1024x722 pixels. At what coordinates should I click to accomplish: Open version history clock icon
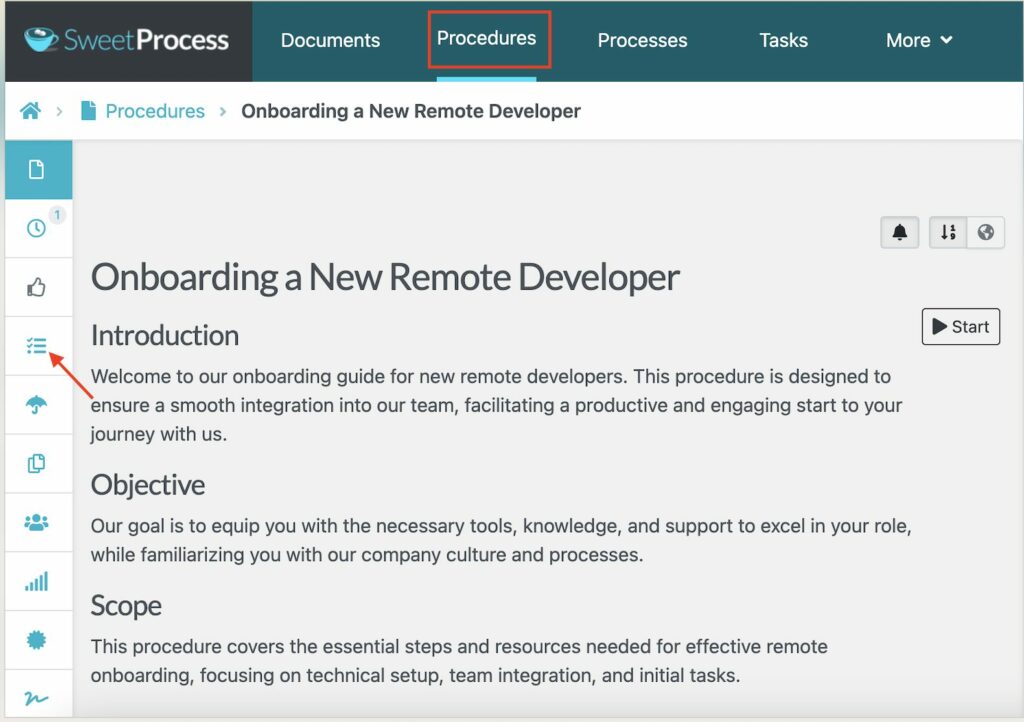[x=37, y=228]
